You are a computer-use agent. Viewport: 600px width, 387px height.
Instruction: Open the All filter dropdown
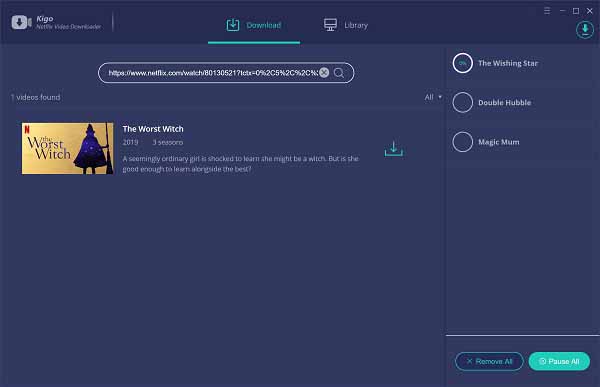[x=433, y=97]
